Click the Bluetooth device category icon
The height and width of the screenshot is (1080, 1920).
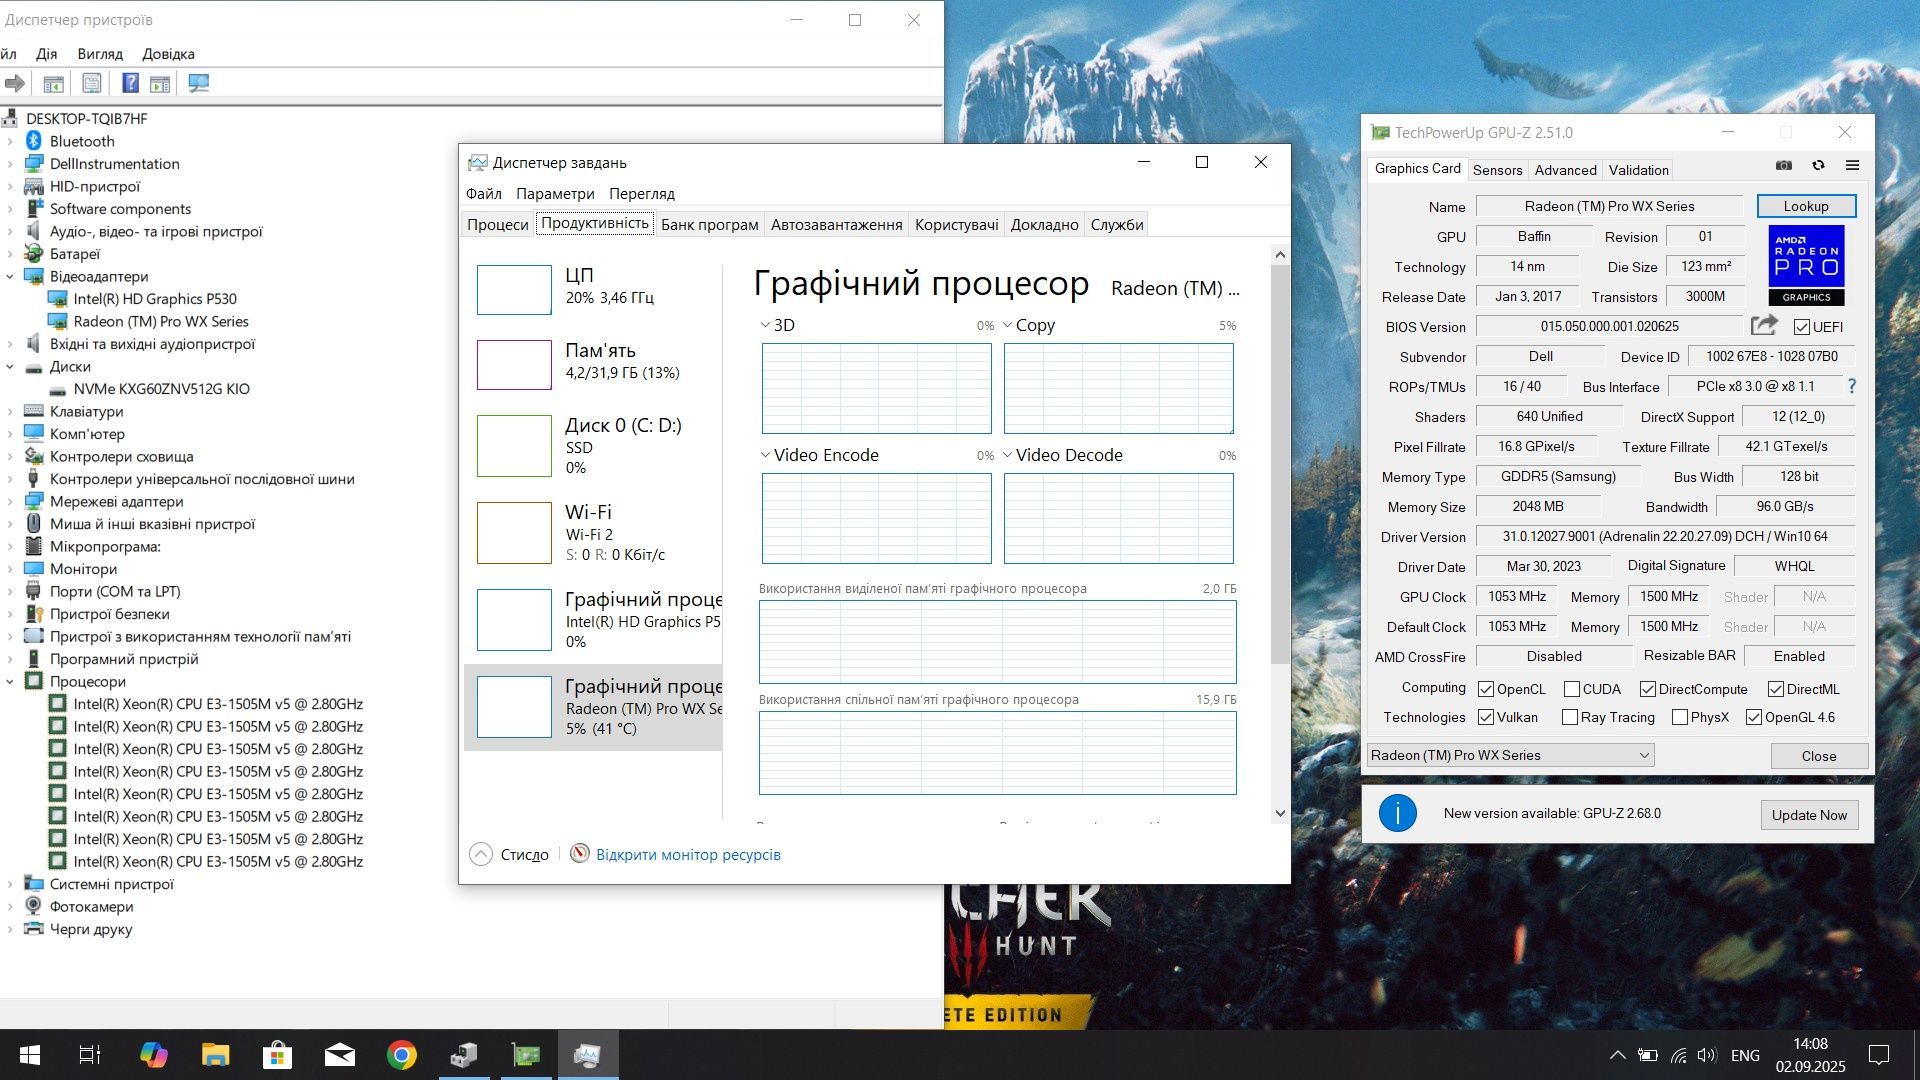pos(34,141)
